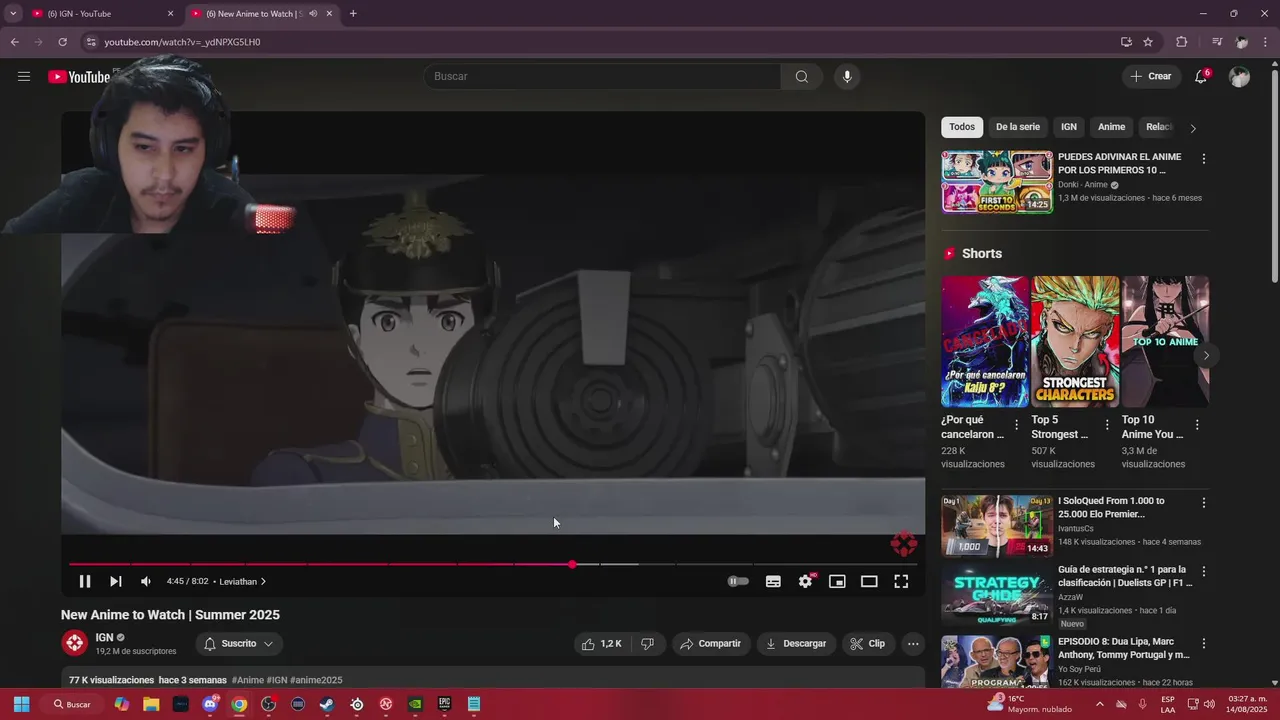This screenshot has height=720, width=1280.
Task: Create a Clip of the video
Action: [868, 644]
